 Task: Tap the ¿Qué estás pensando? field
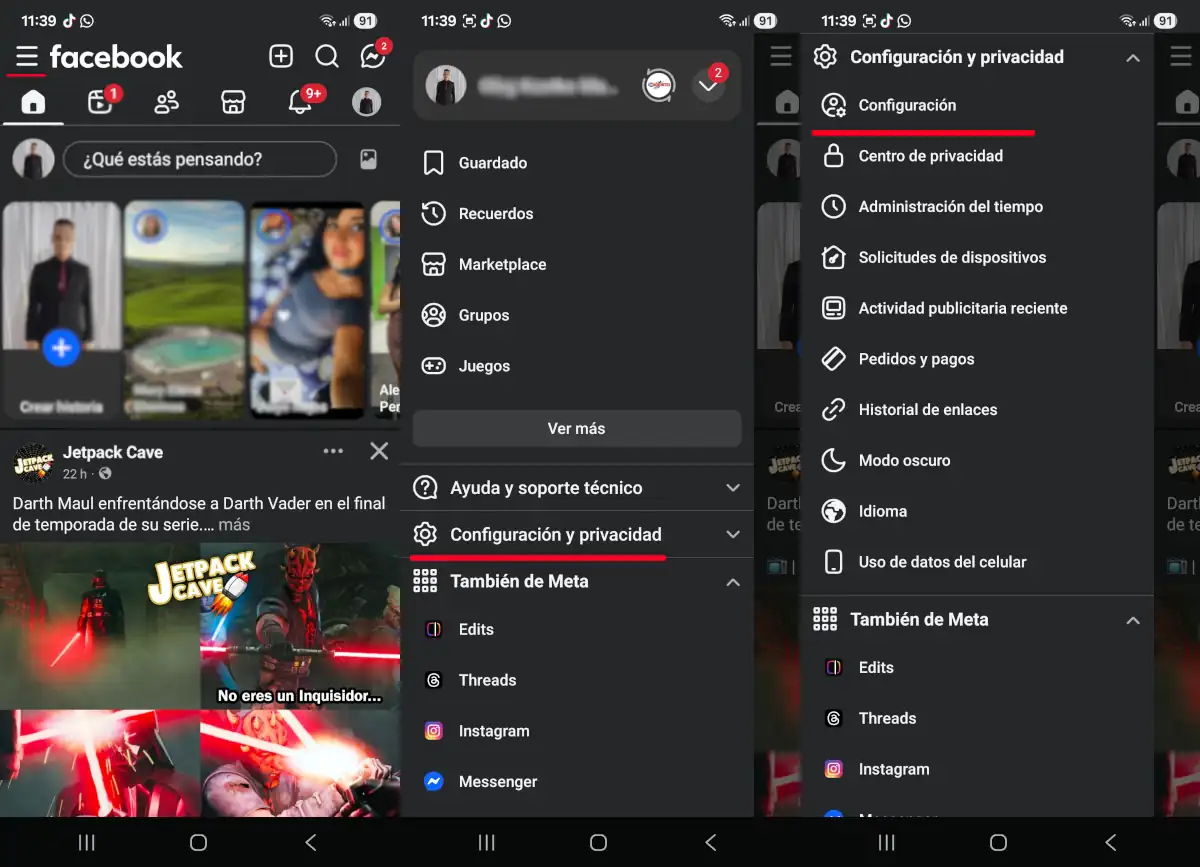coord(200,159)
